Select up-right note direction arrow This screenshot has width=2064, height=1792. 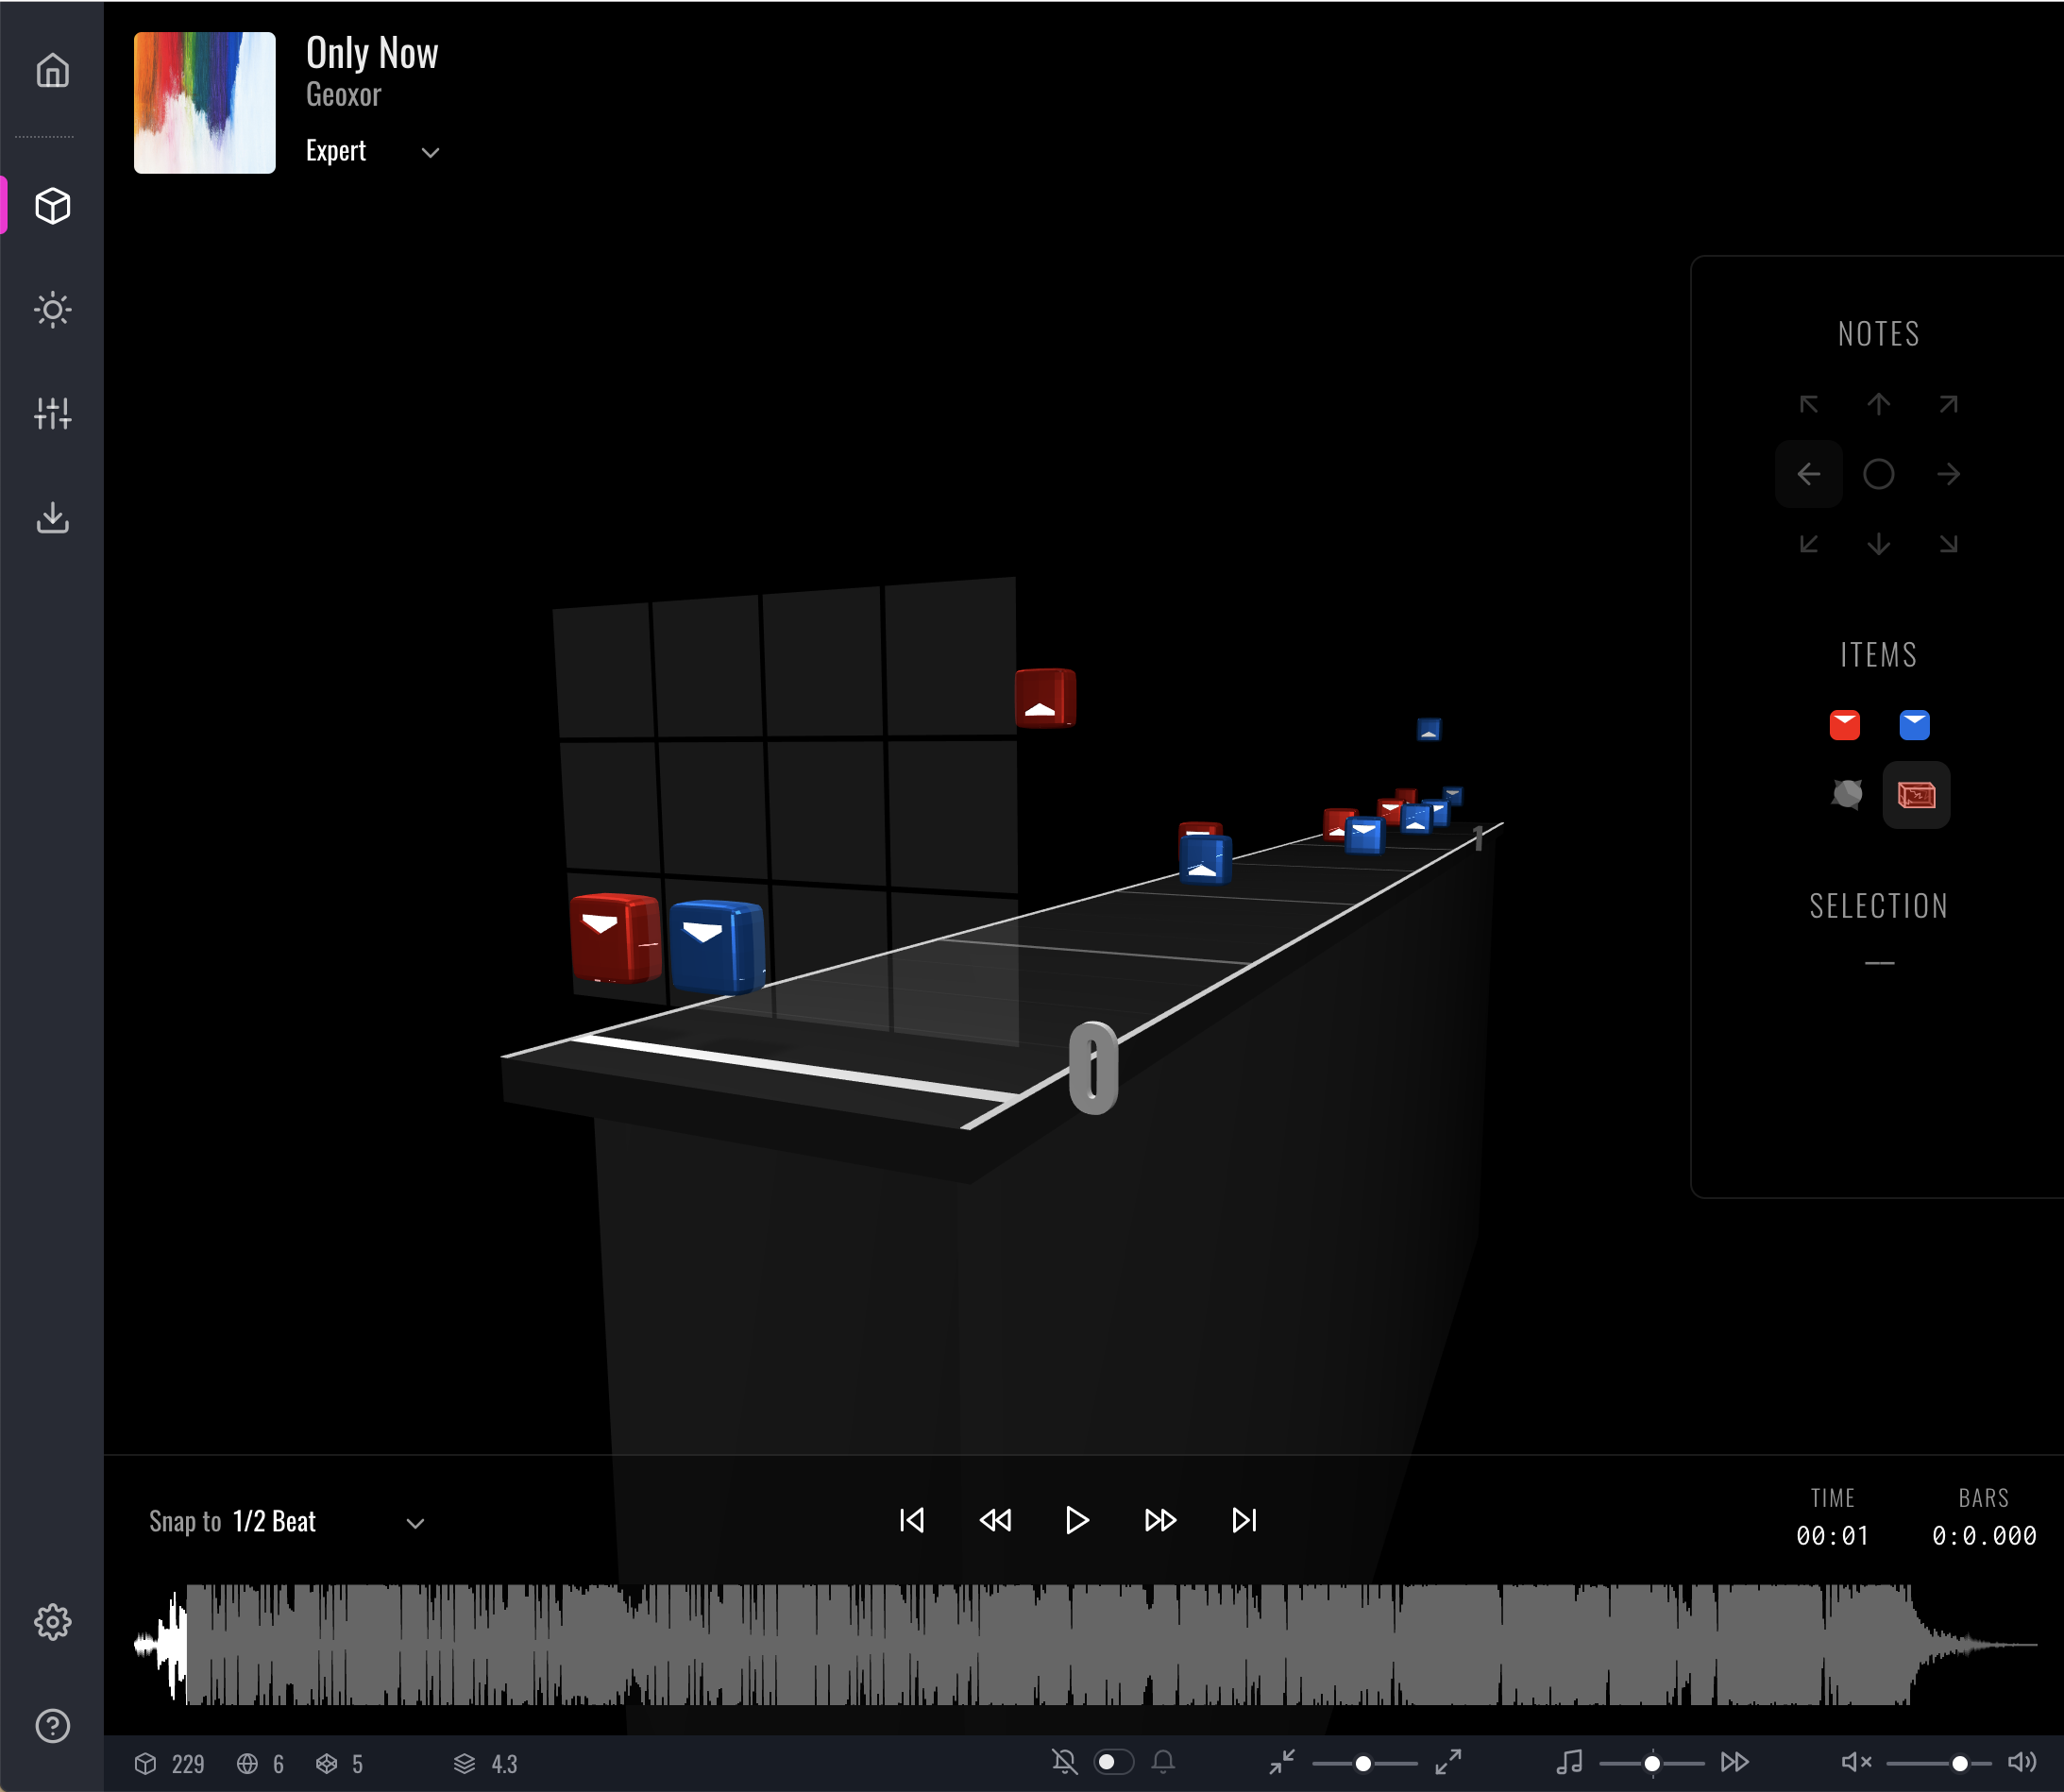tap(1948, 404)
